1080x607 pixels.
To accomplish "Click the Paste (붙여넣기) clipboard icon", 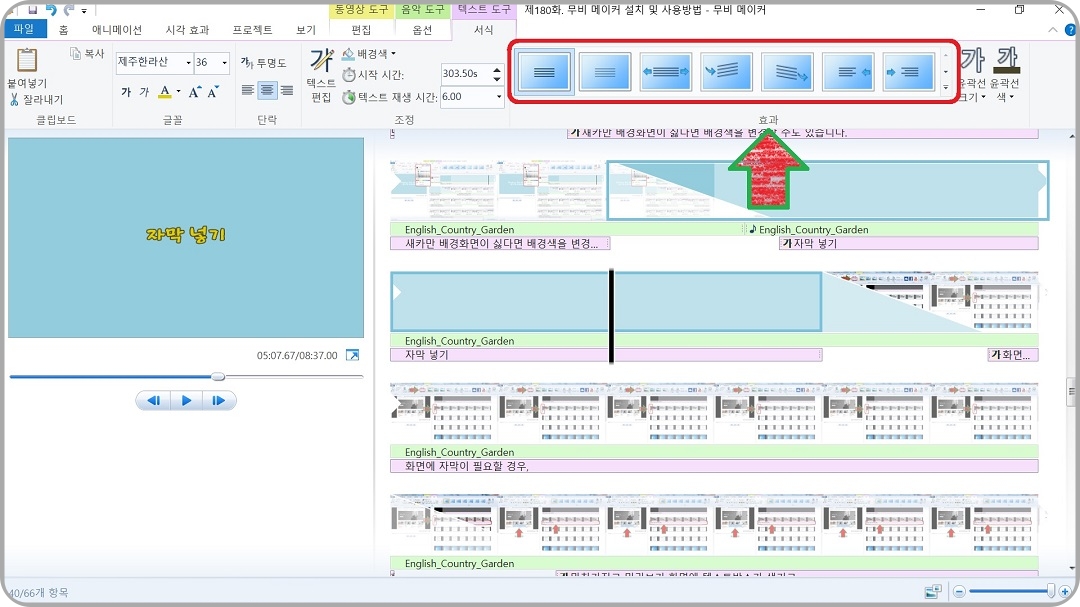I will [27, 61].
